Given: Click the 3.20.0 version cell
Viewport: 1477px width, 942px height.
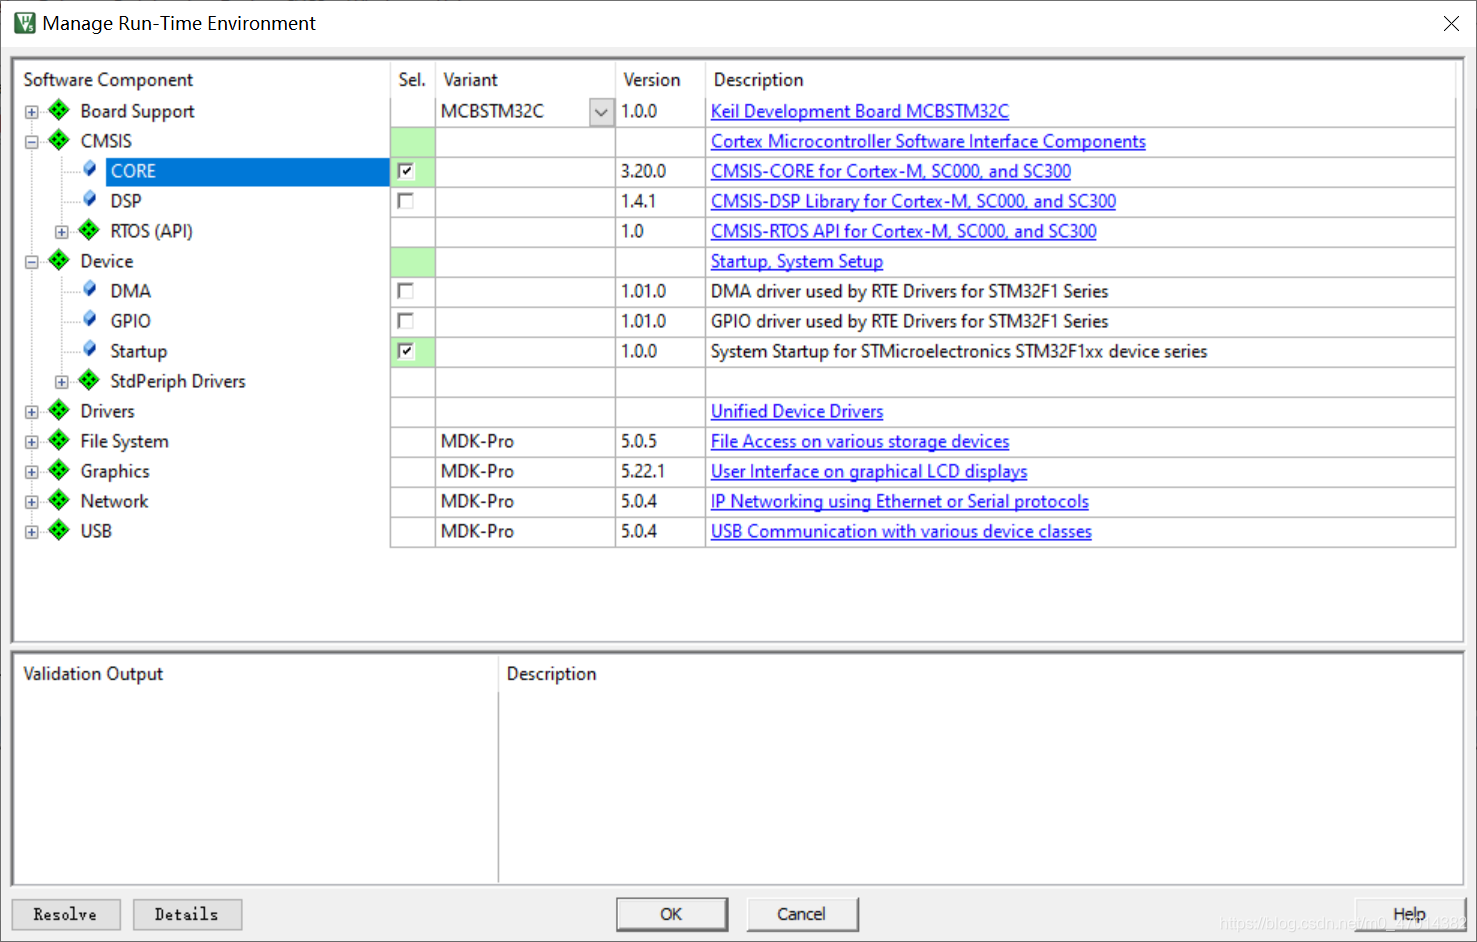Looking at the screenshot, I should (x=660, y=171).
